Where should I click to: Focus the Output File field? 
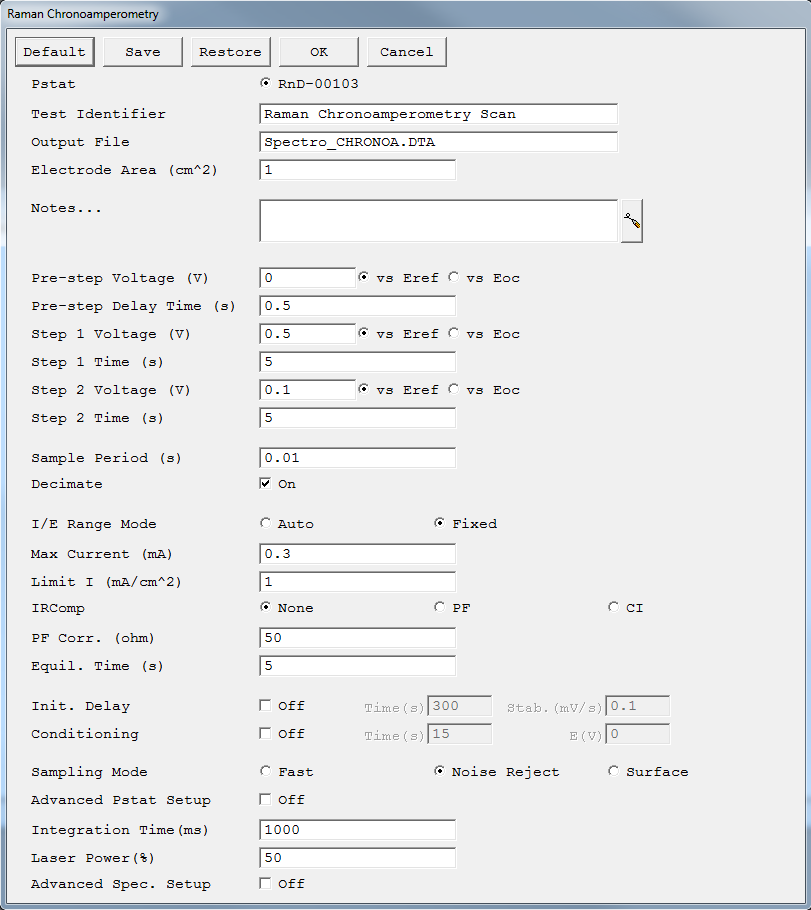coord(438,142)
